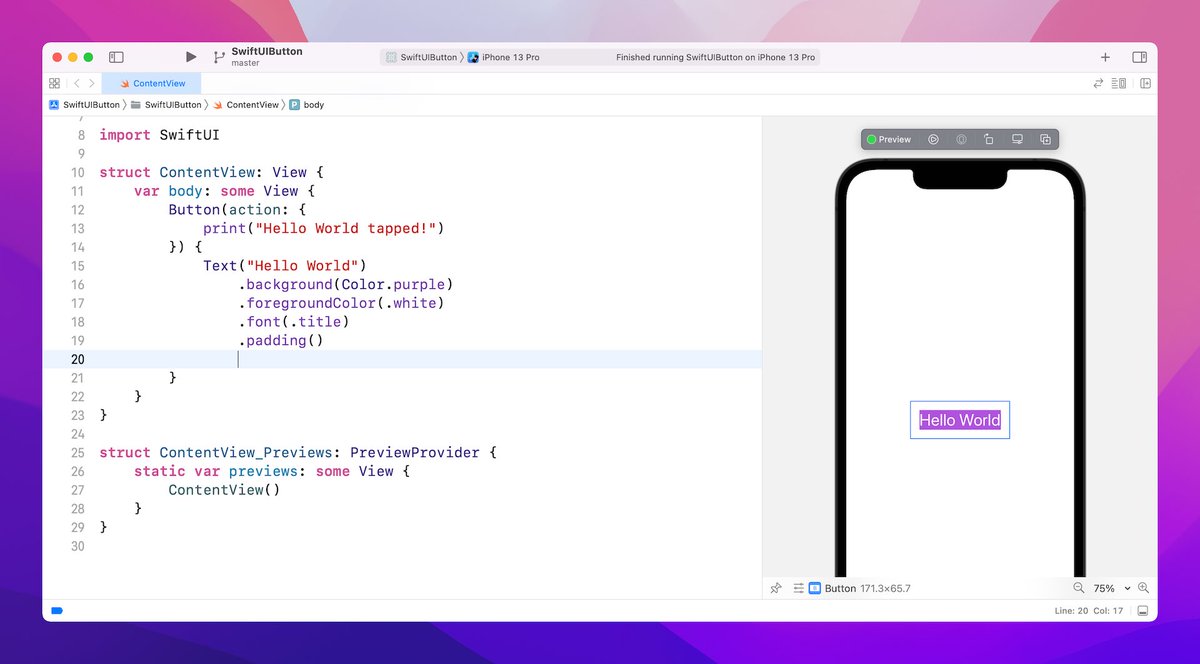Image resolution: width=1200 pixels, height=664 pixels.
Task: Open body property in jump bar
Action: pos(307,104)
